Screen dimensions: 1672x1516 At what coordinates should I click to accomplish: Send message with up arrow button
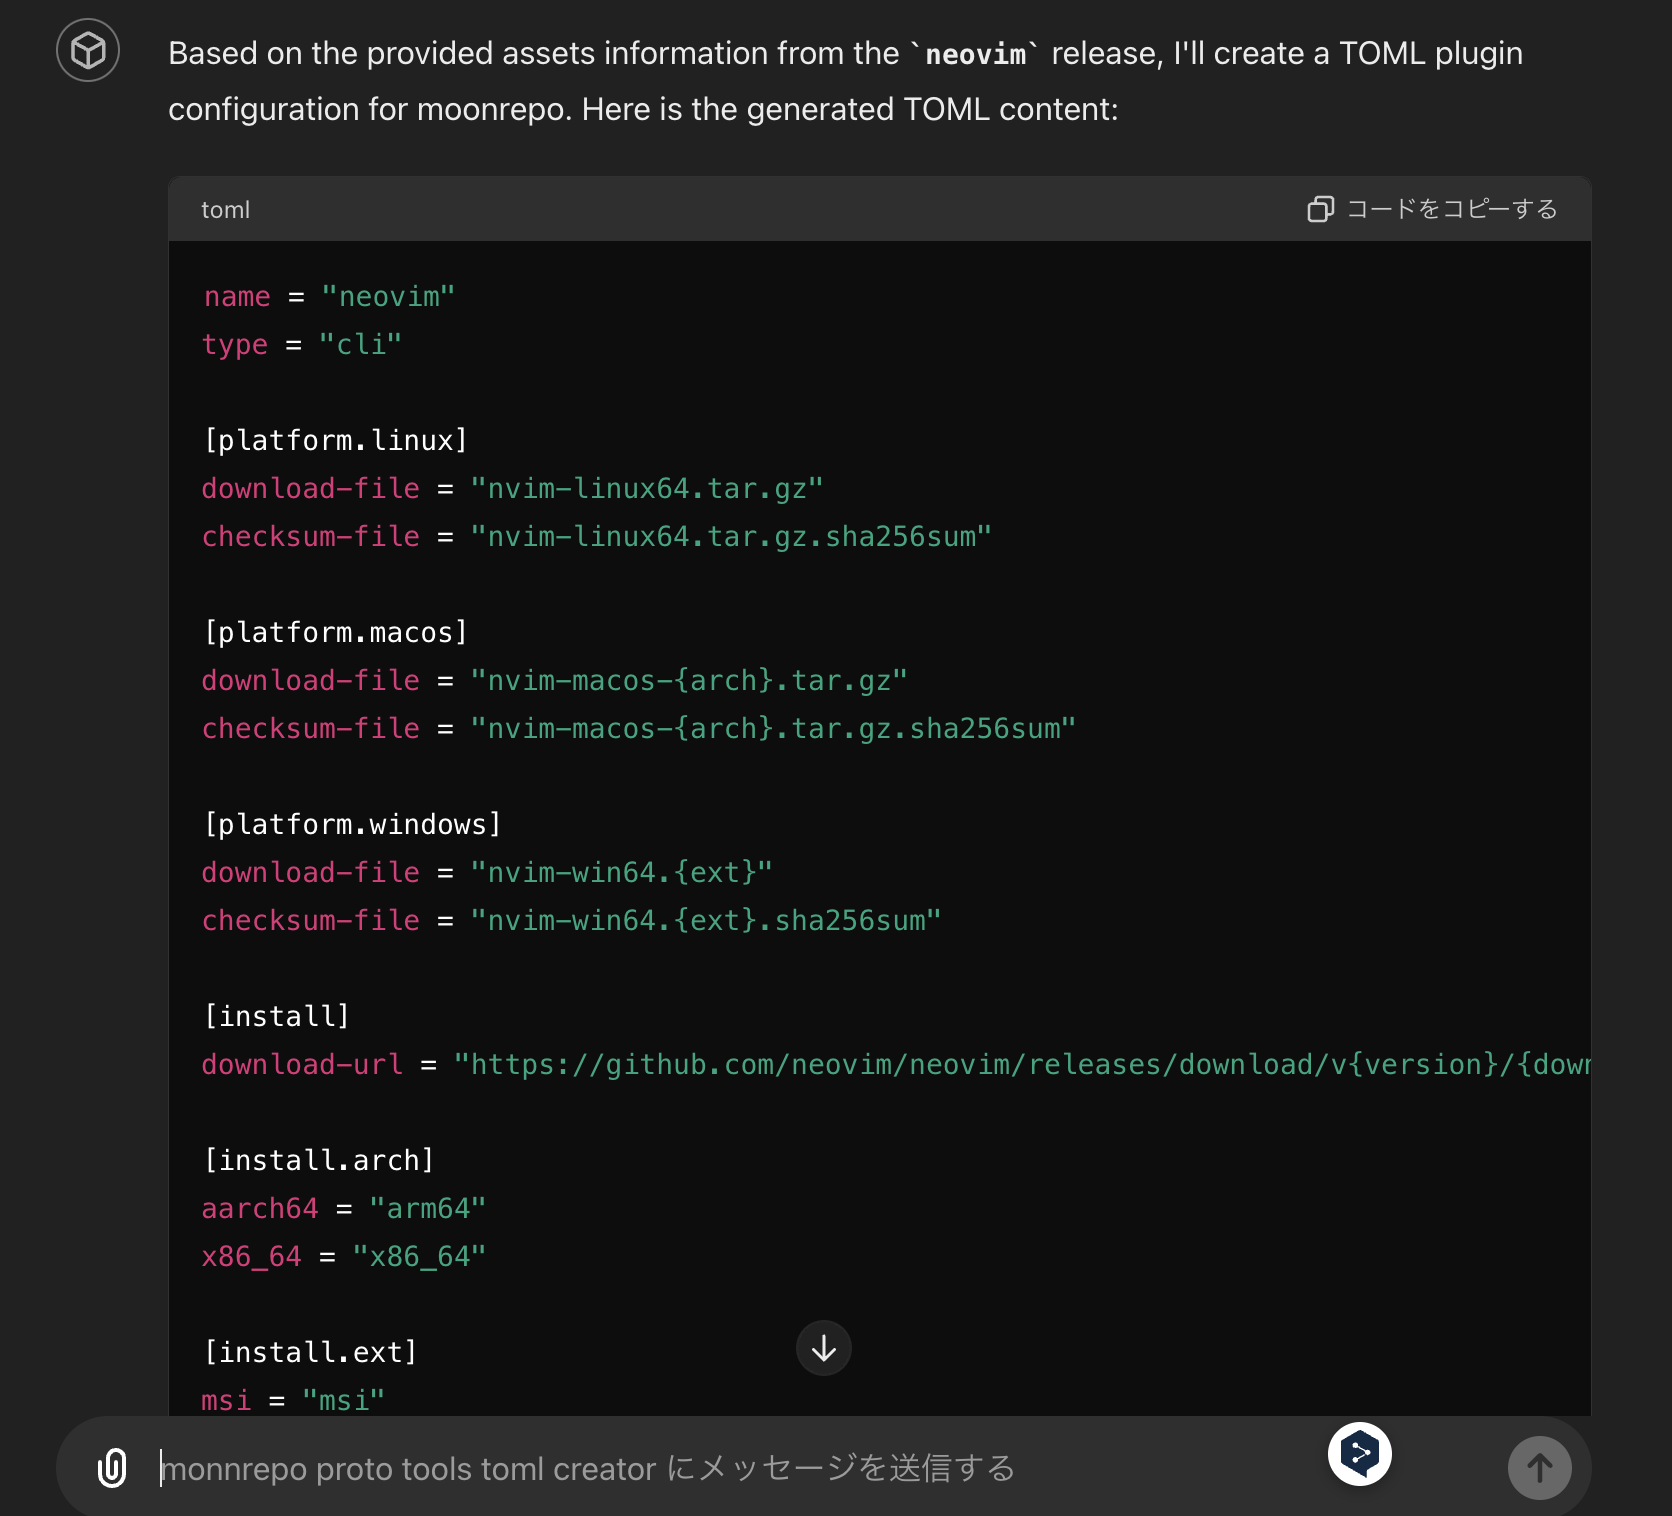tap(1540, 1468)
